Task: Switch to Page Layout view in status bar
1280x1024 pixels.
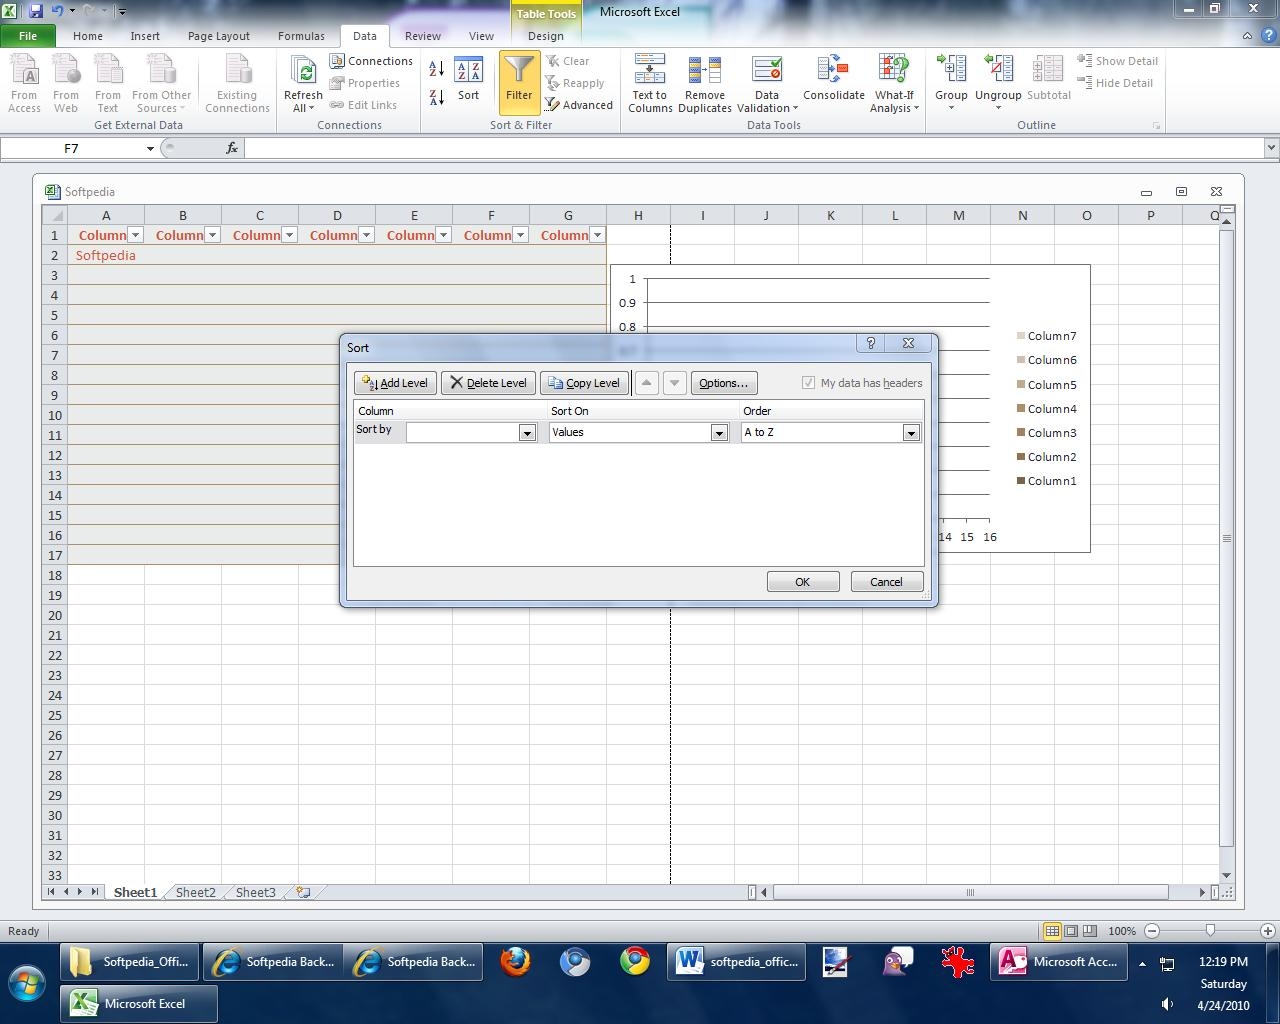Action: (x=1071, y=931)
